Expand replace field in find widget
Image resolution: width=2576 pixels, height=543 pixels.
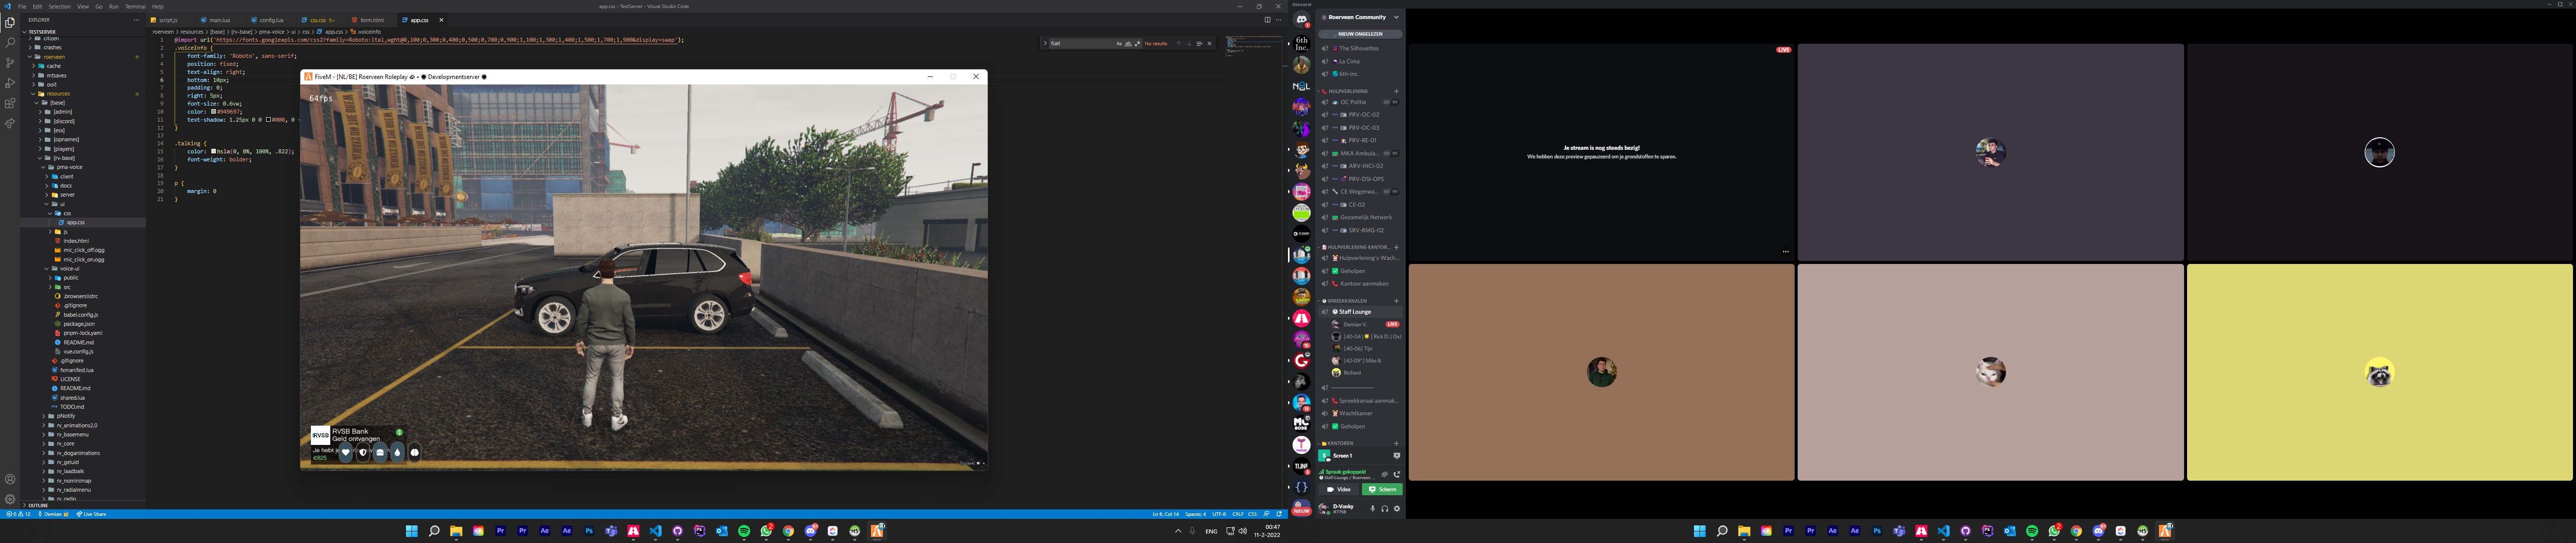click(1045, 44)
